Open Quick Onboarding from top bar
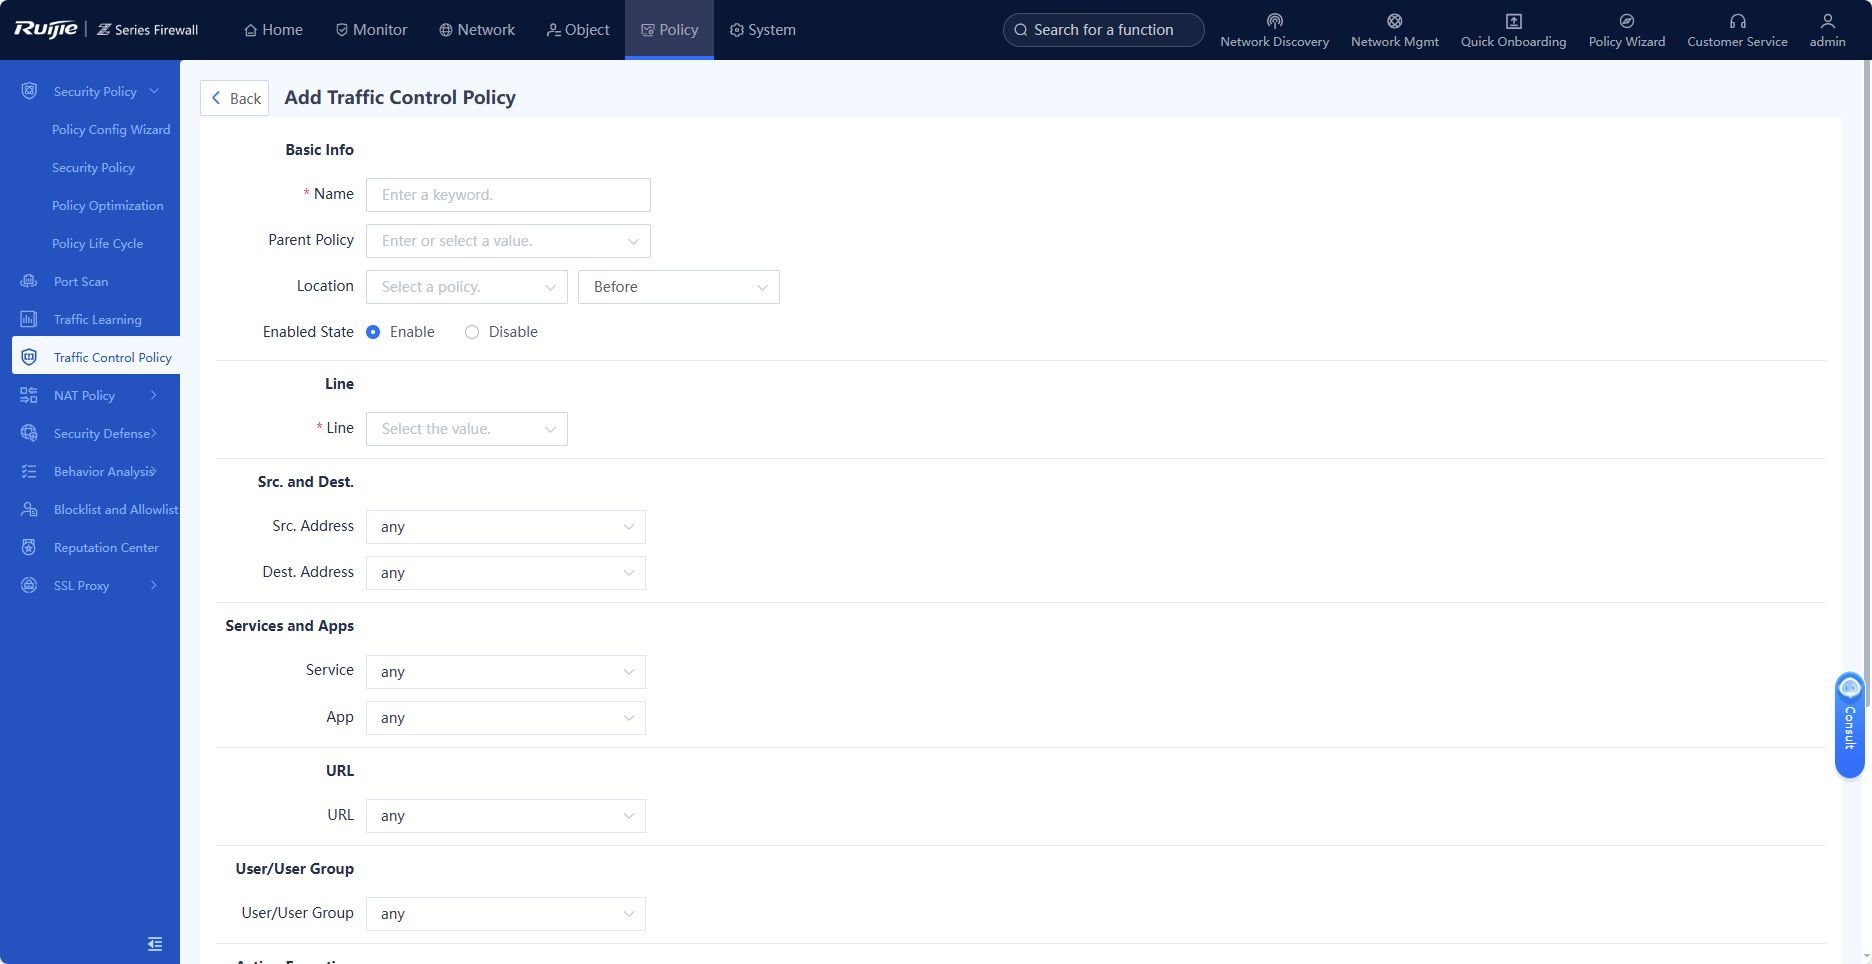The width and height of the screenshot is (1872, 964). pos(1513,21)
